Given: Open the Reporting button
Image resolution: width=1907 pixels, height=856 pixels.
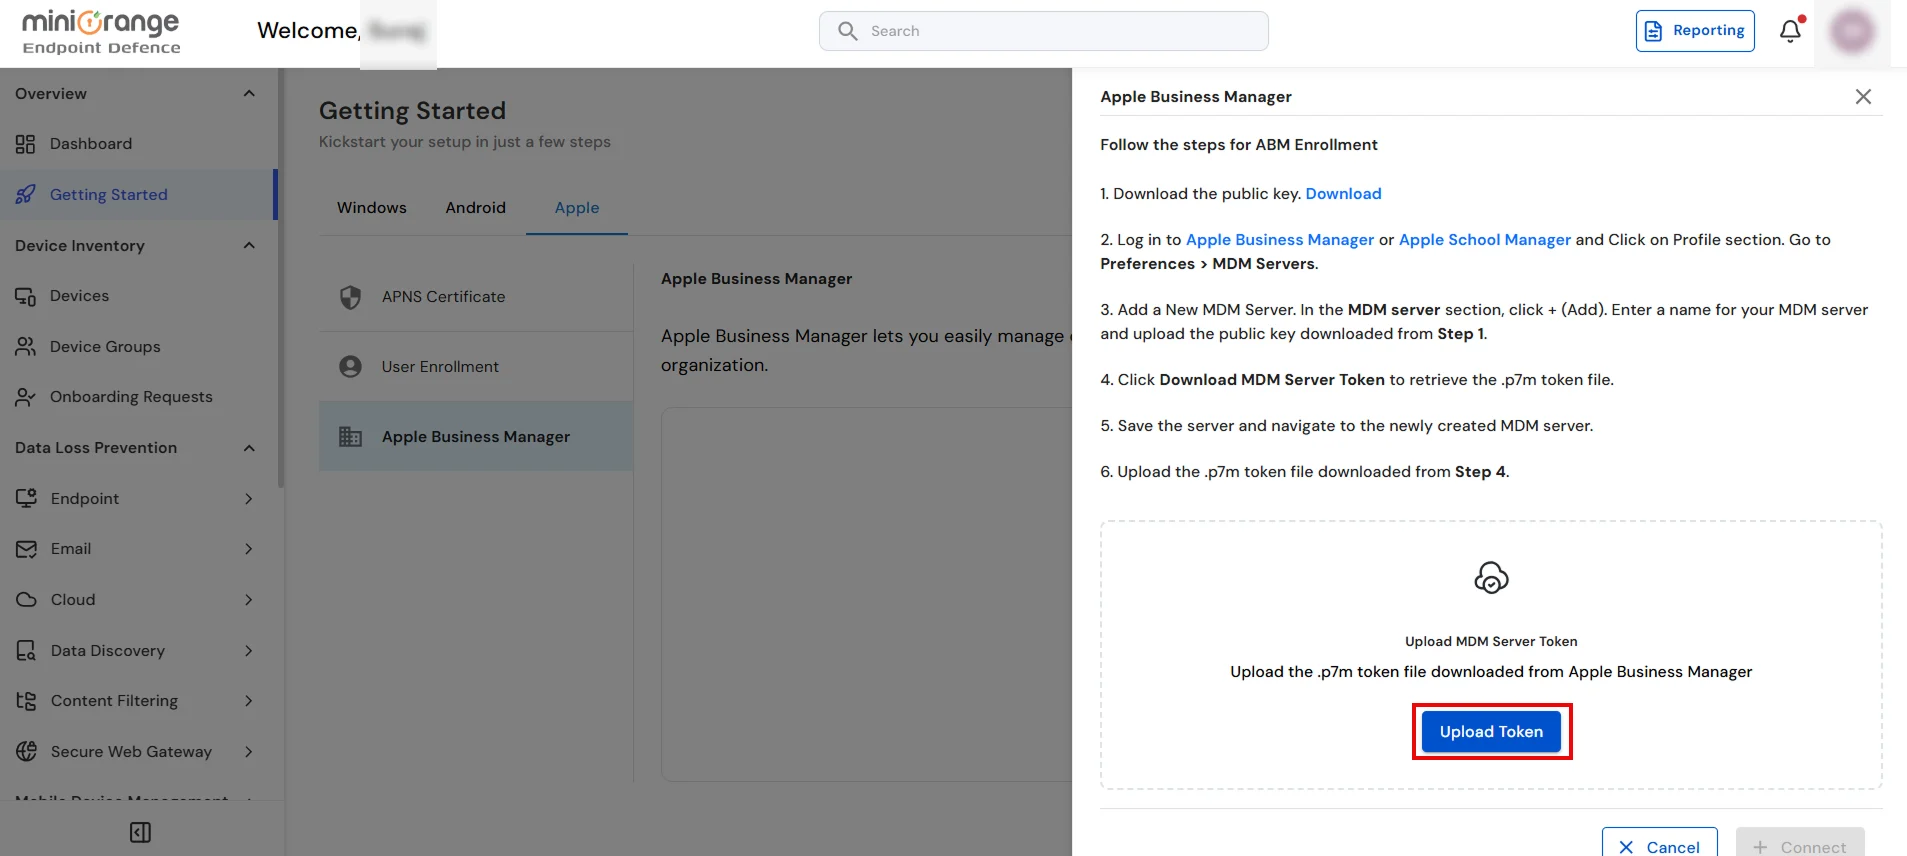Looking at the screenshot, I should pyautogui.click(x=1695, y=31).
